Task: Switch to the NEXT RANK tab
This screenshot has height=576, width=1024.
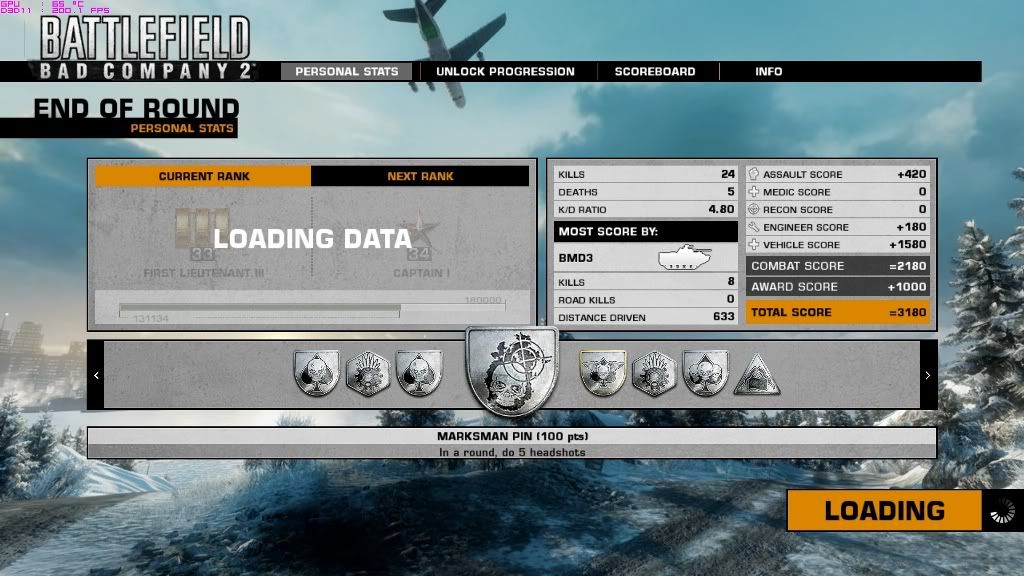Action: coord(420,176)
